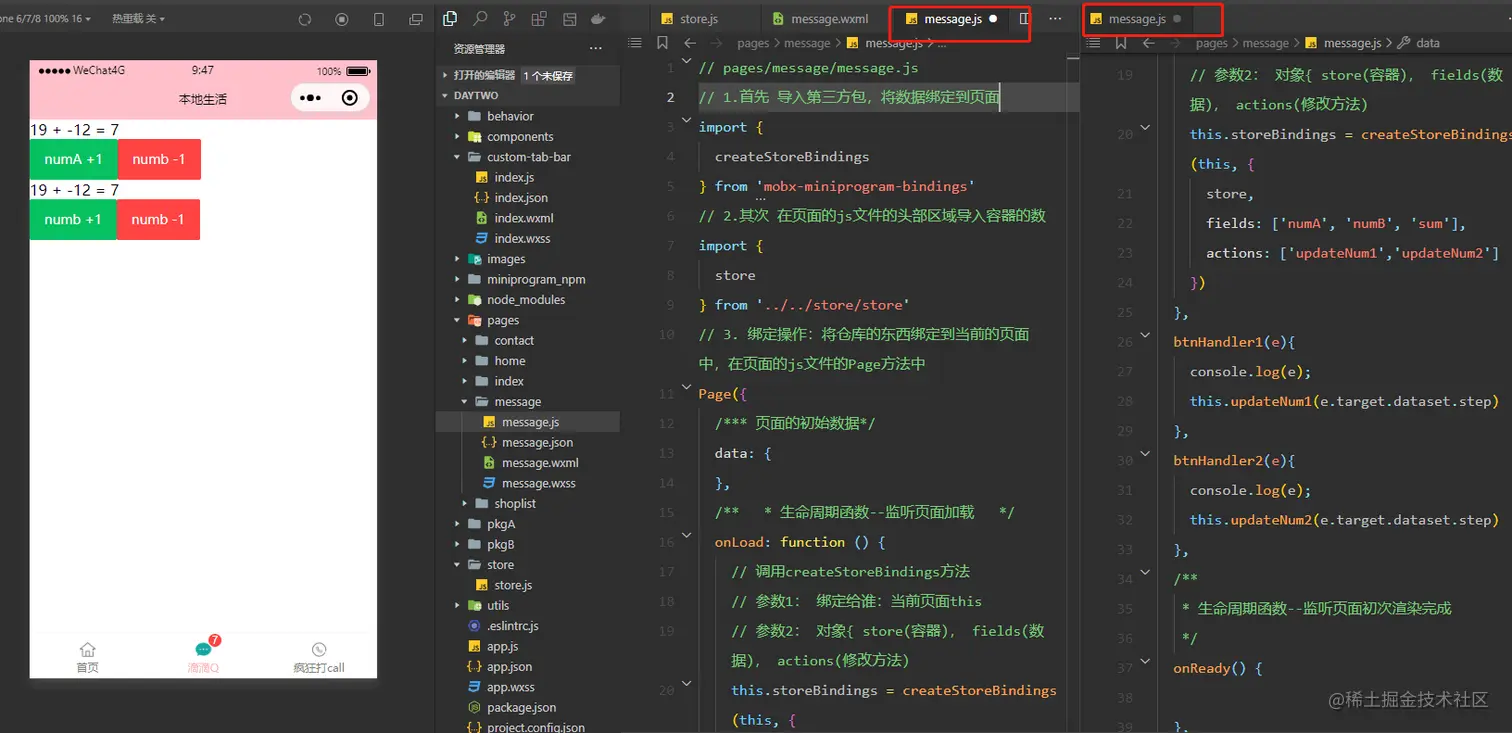The height and width of the screenshot is (733, 1512).
Task: Toggle the bookmark icon in left editor
Action: click(x=662, y=43)
